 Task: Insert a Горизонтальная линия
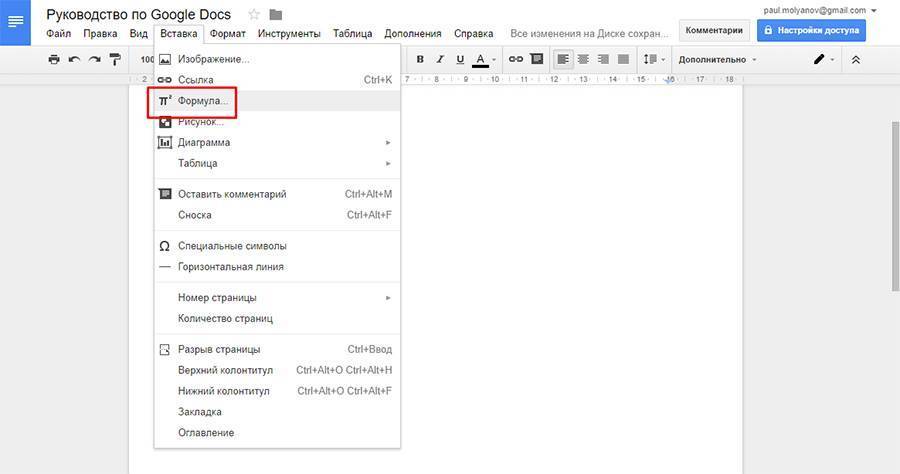[277, 266]
